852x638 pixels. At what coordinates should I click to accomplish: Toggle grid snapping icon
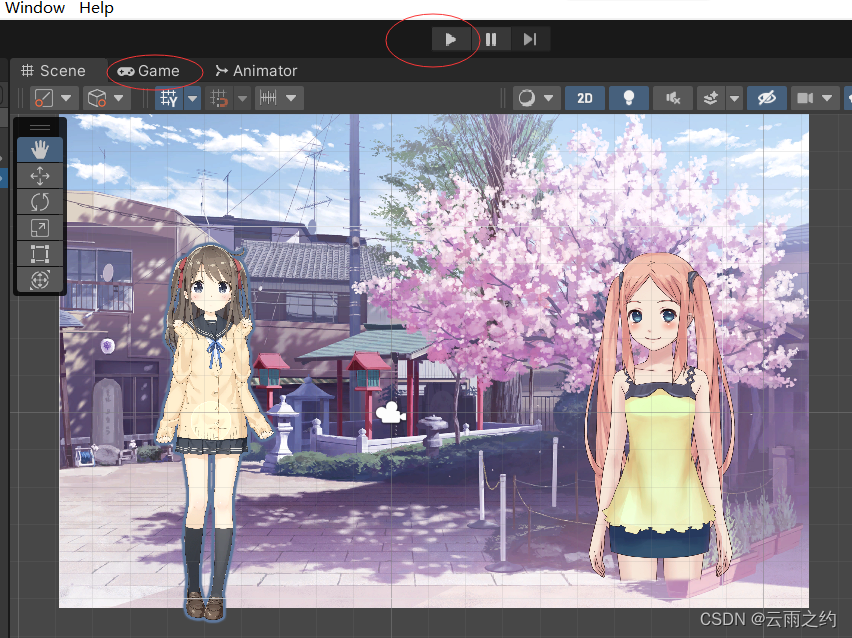[219, 98]
